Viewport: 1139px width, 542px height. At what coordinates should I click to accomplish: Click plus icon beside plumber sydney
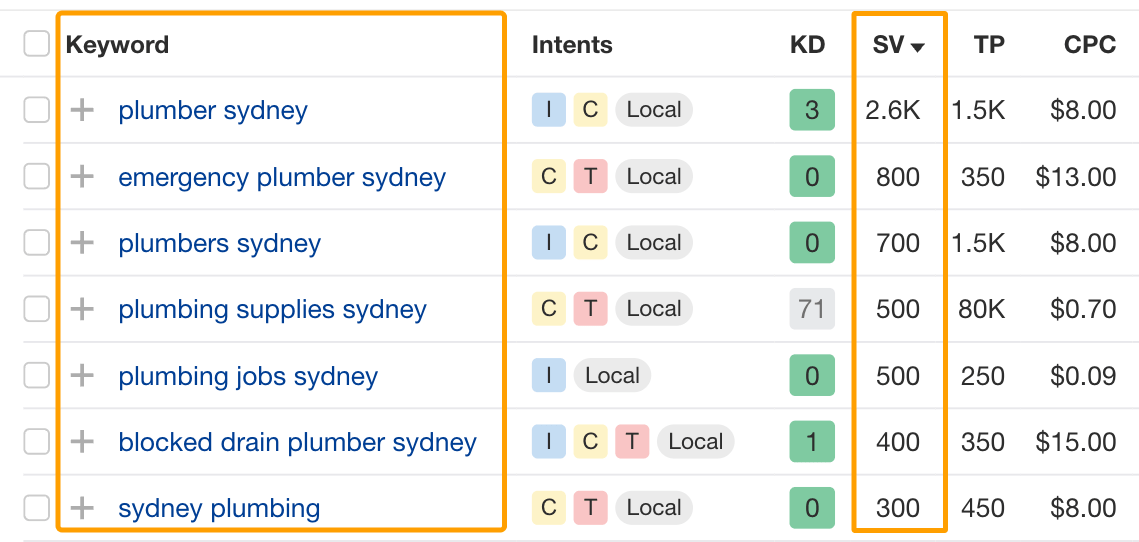82,110
